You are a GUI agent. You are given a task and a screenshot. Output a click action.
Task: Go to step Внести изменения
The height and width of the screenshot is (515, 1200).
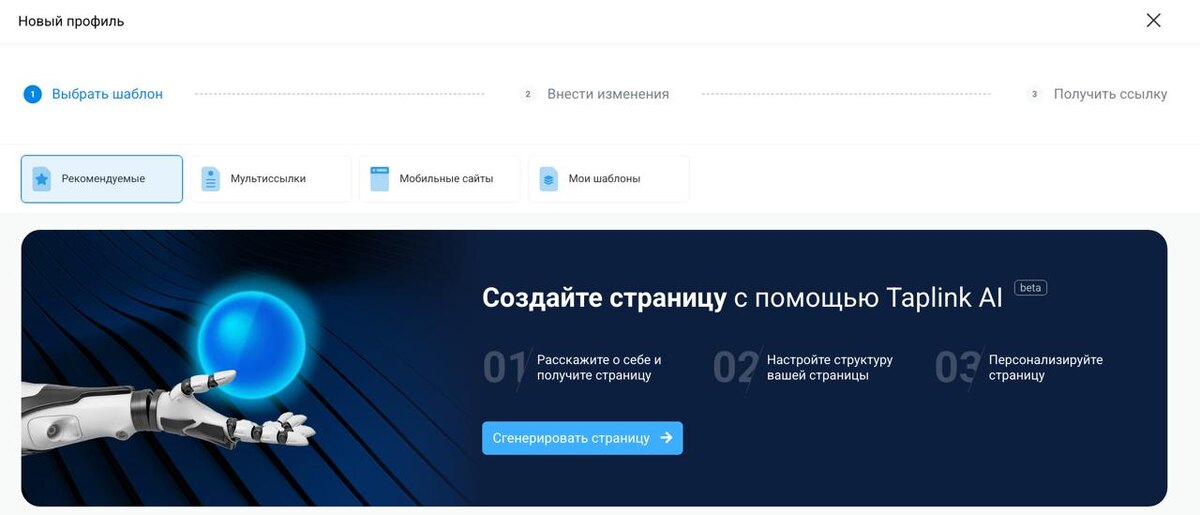594,94
